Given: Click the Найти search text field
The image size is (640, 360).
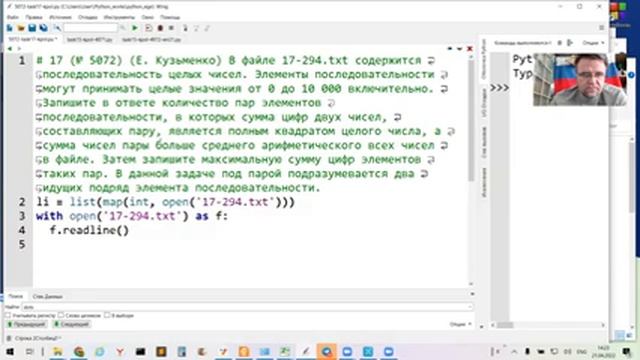Looking at the screenshot, I should pos(247,307).
